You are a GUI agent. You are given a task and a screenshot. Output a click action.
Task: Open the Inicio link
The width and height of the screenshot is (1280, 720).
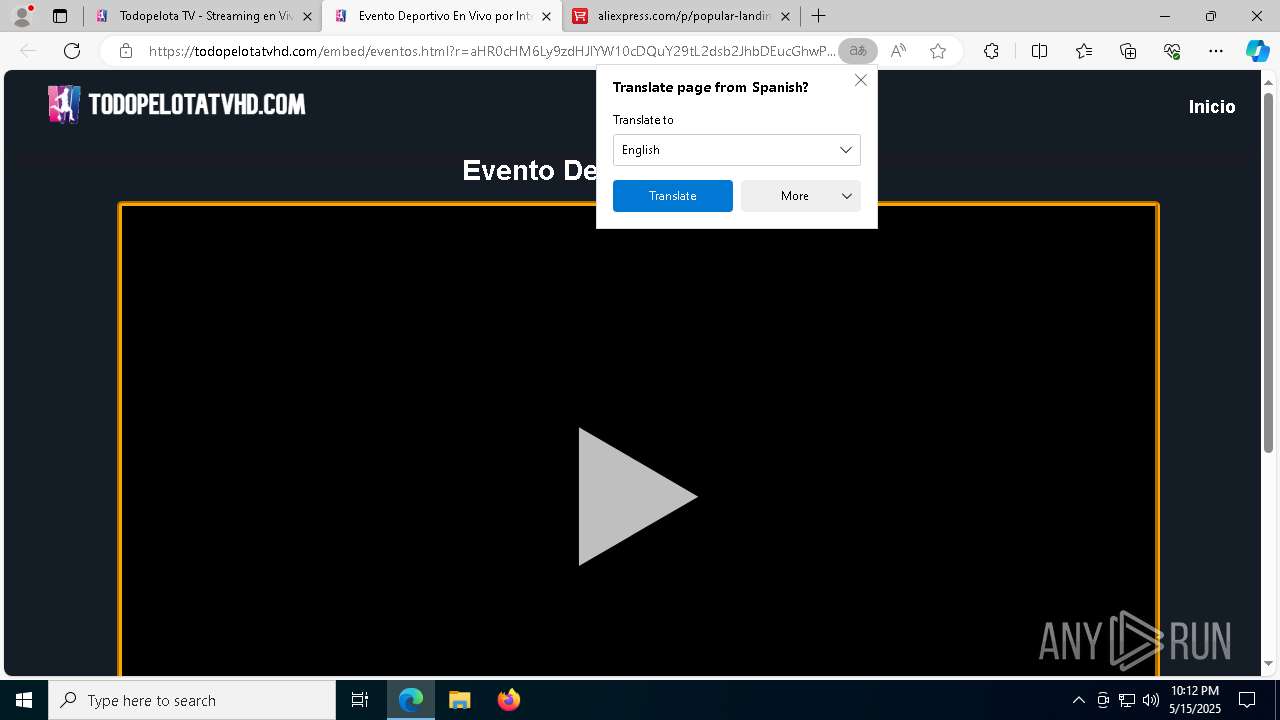click(x=1212, y=107)
